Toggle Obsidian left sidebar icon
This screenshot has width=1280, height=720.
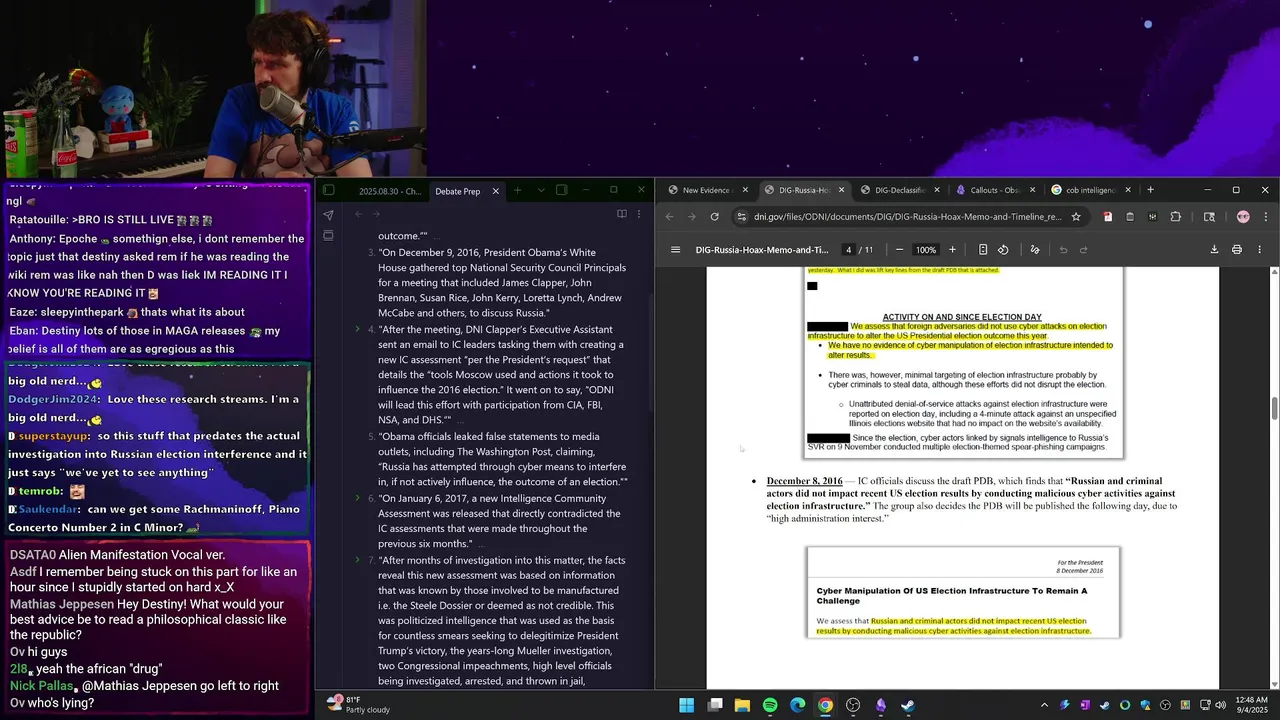328,190
